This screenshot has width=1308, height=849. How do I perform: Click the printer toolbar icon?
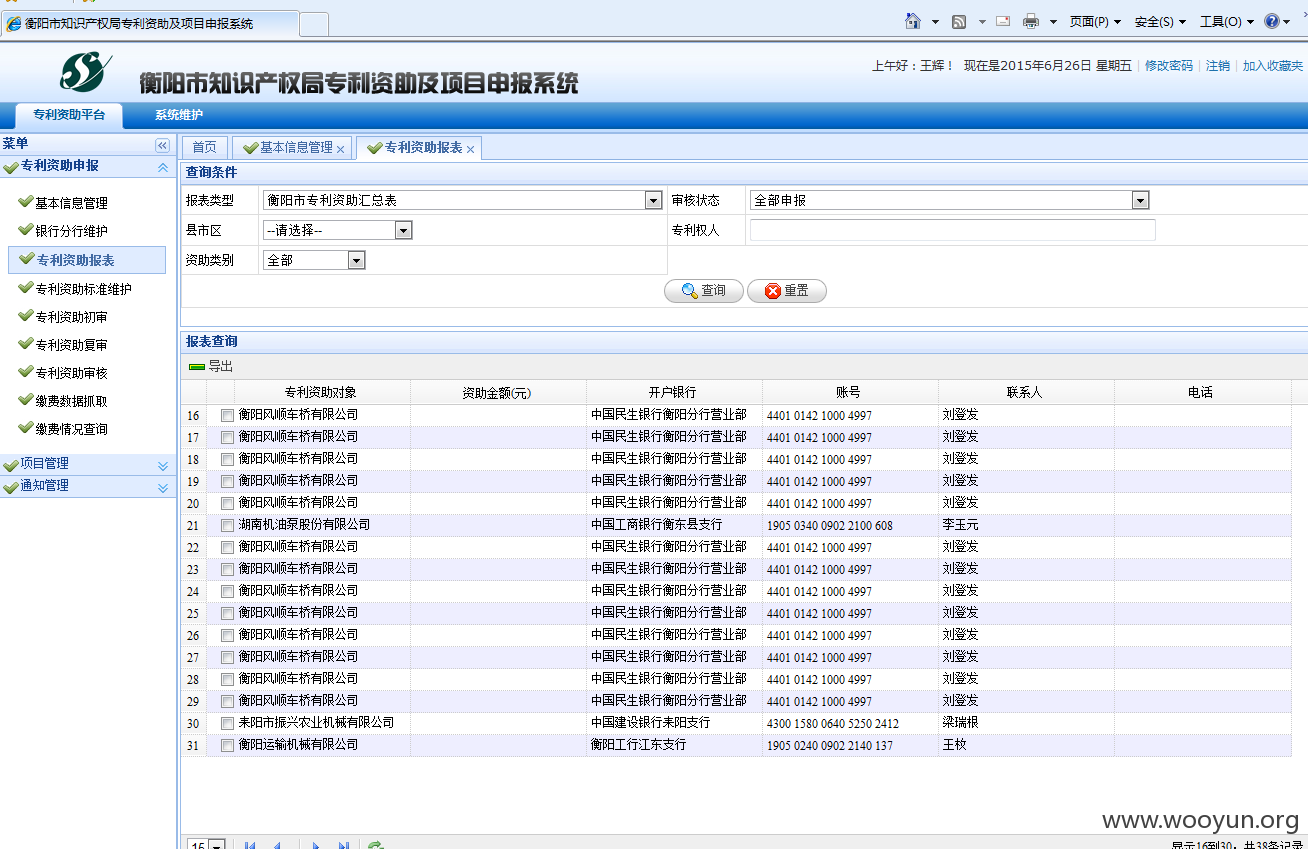(x=1031, y=21)
